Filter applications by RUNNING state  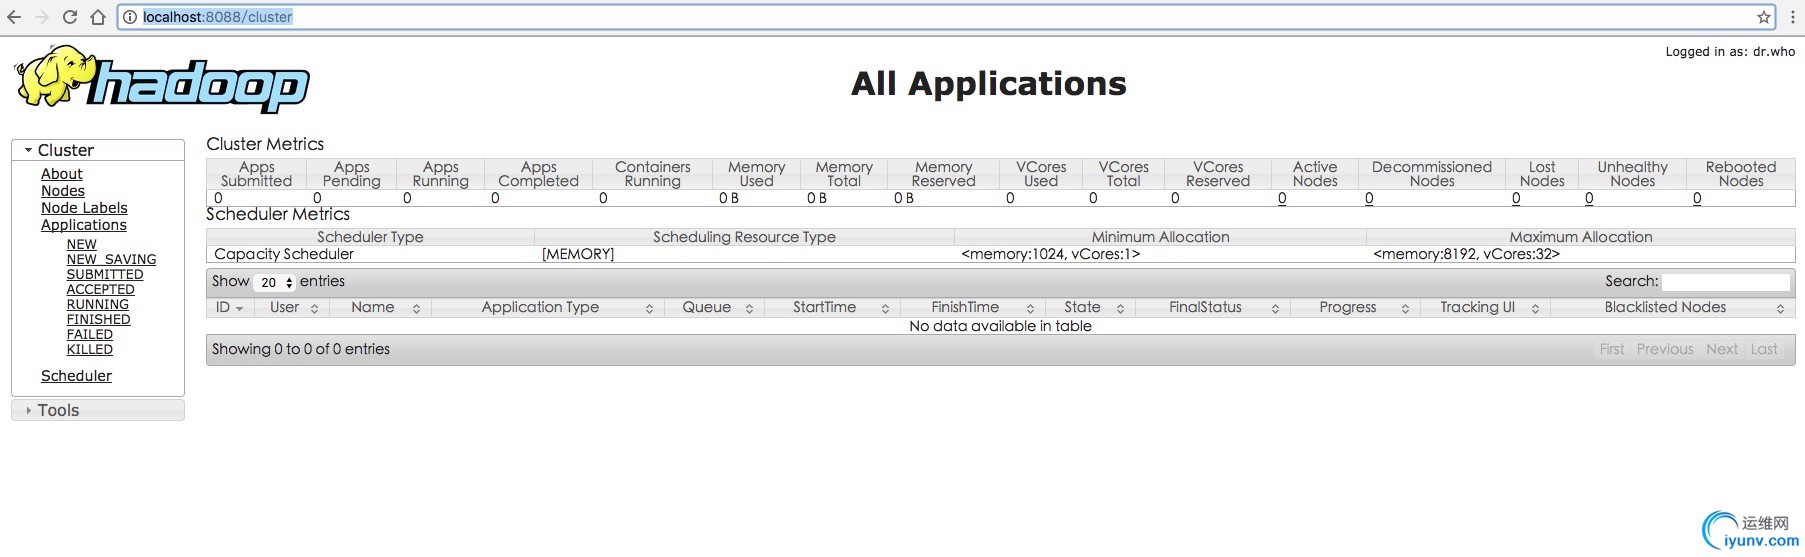[97, 304]
